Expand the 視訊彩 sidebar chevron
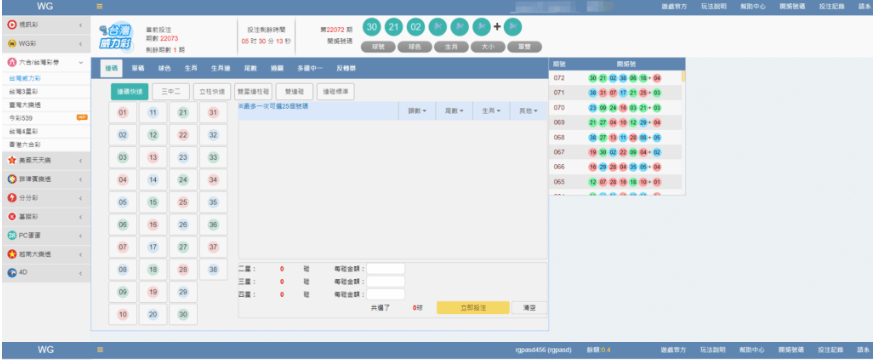Viewport: 876px width, 360px height. 80,25
